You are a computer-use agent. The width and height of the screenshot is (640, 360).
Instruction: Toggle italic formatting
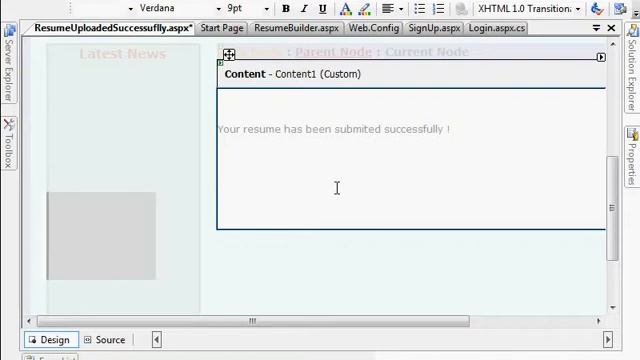click(x=304, y=9)
